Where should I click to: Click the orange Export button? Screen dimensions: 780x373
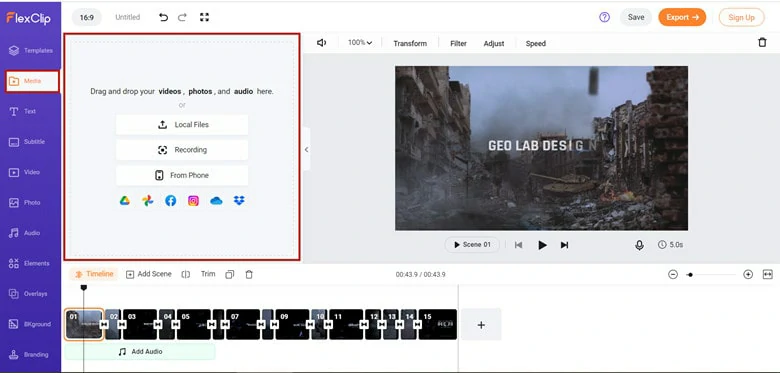682,17
